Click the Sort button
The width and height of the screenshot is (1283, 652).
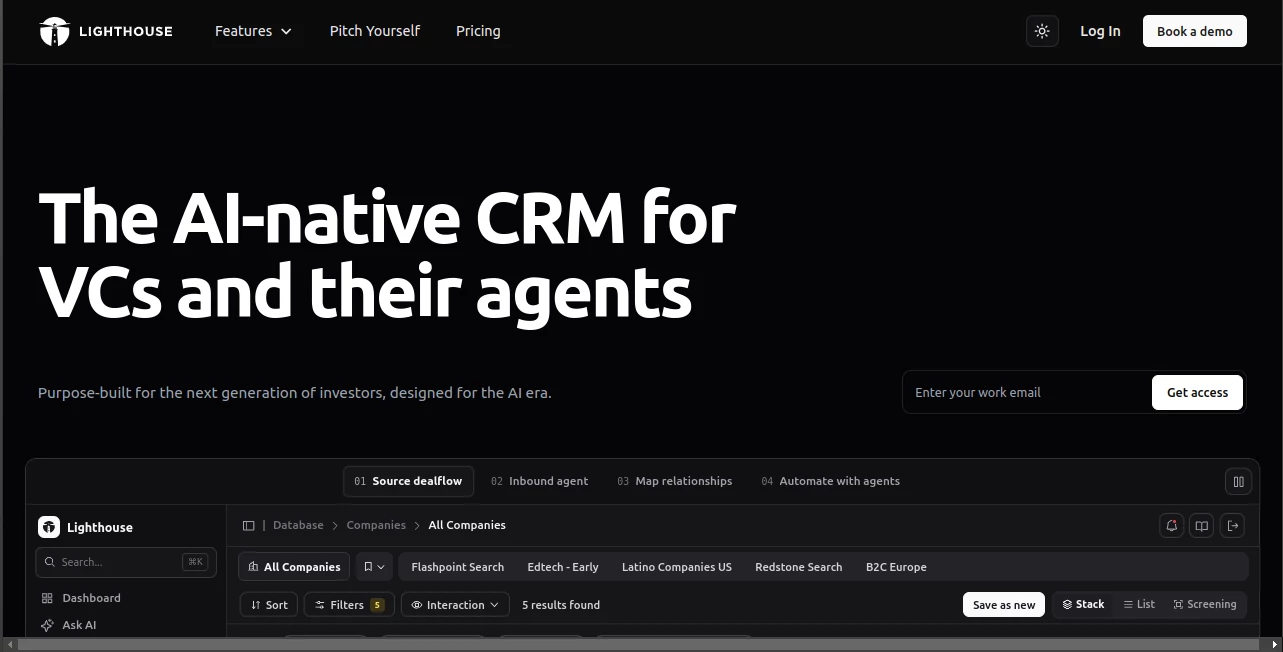(269, 605)
